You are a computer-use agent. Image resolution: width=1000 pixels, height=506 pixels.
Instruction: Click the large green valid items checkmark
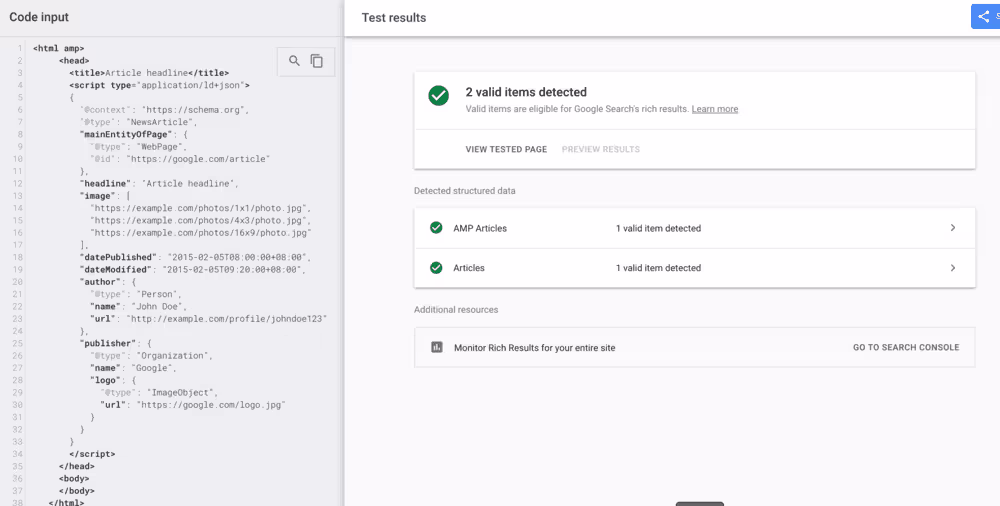[x=439, y=96]
